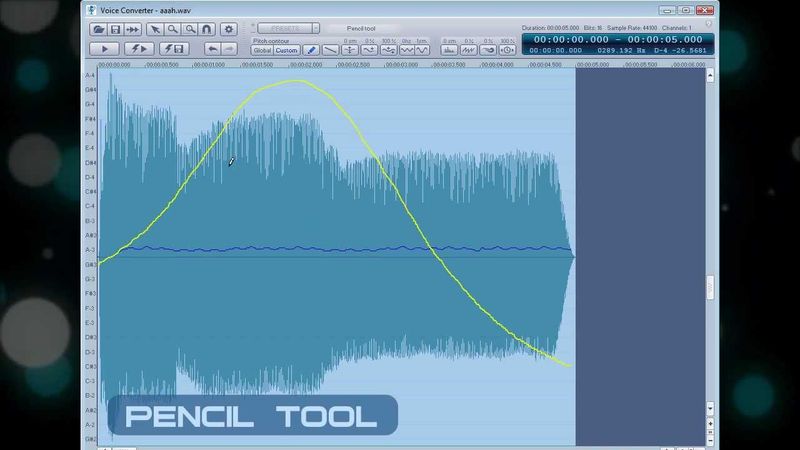Click the help pin icon in top right
Image resolution: width=800 pixels, height=450 pixels.
click(x=709, y=24)
